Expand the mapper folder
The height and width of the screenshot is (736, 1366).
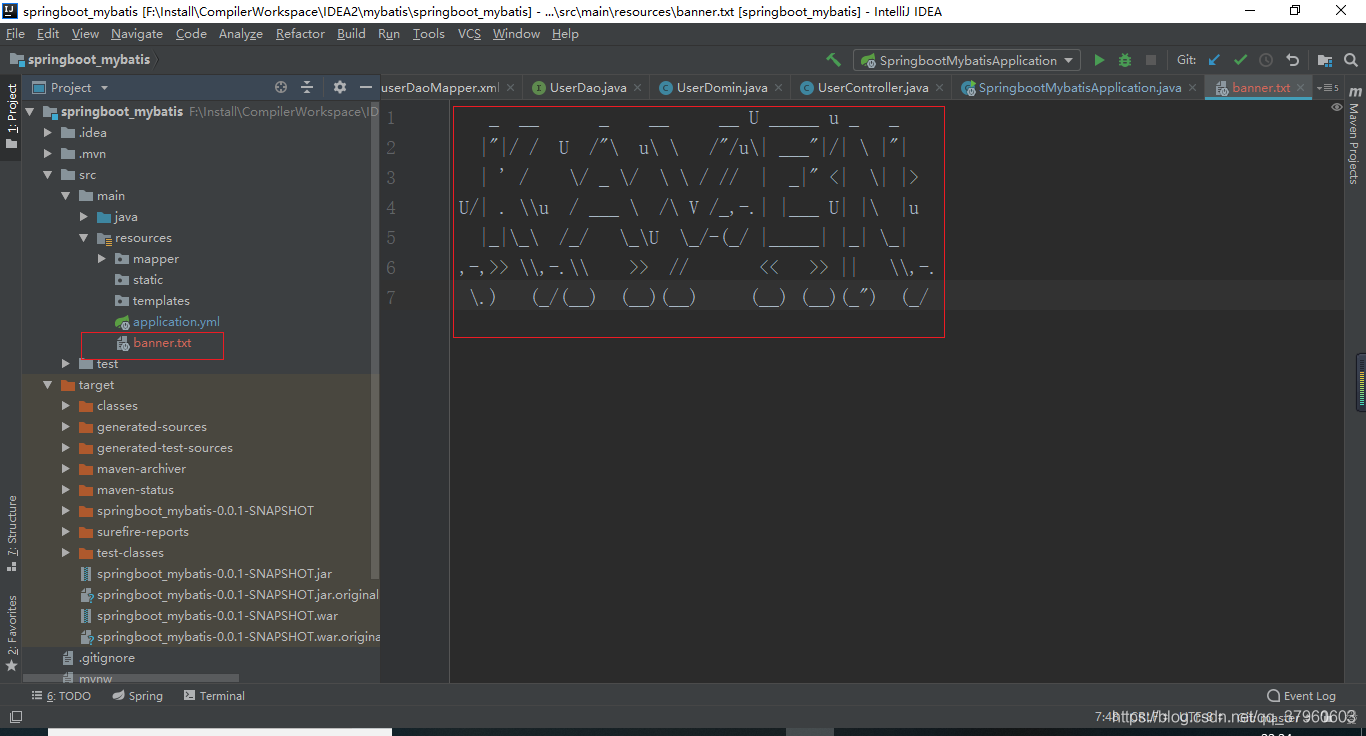(x=102, y=259)
